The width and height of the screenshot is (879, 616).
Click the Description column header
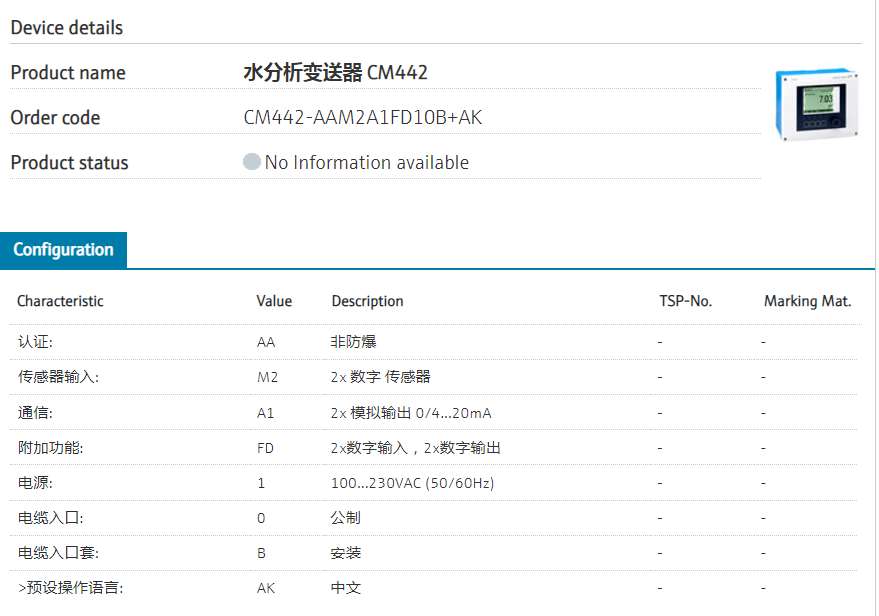coord(367,301)
